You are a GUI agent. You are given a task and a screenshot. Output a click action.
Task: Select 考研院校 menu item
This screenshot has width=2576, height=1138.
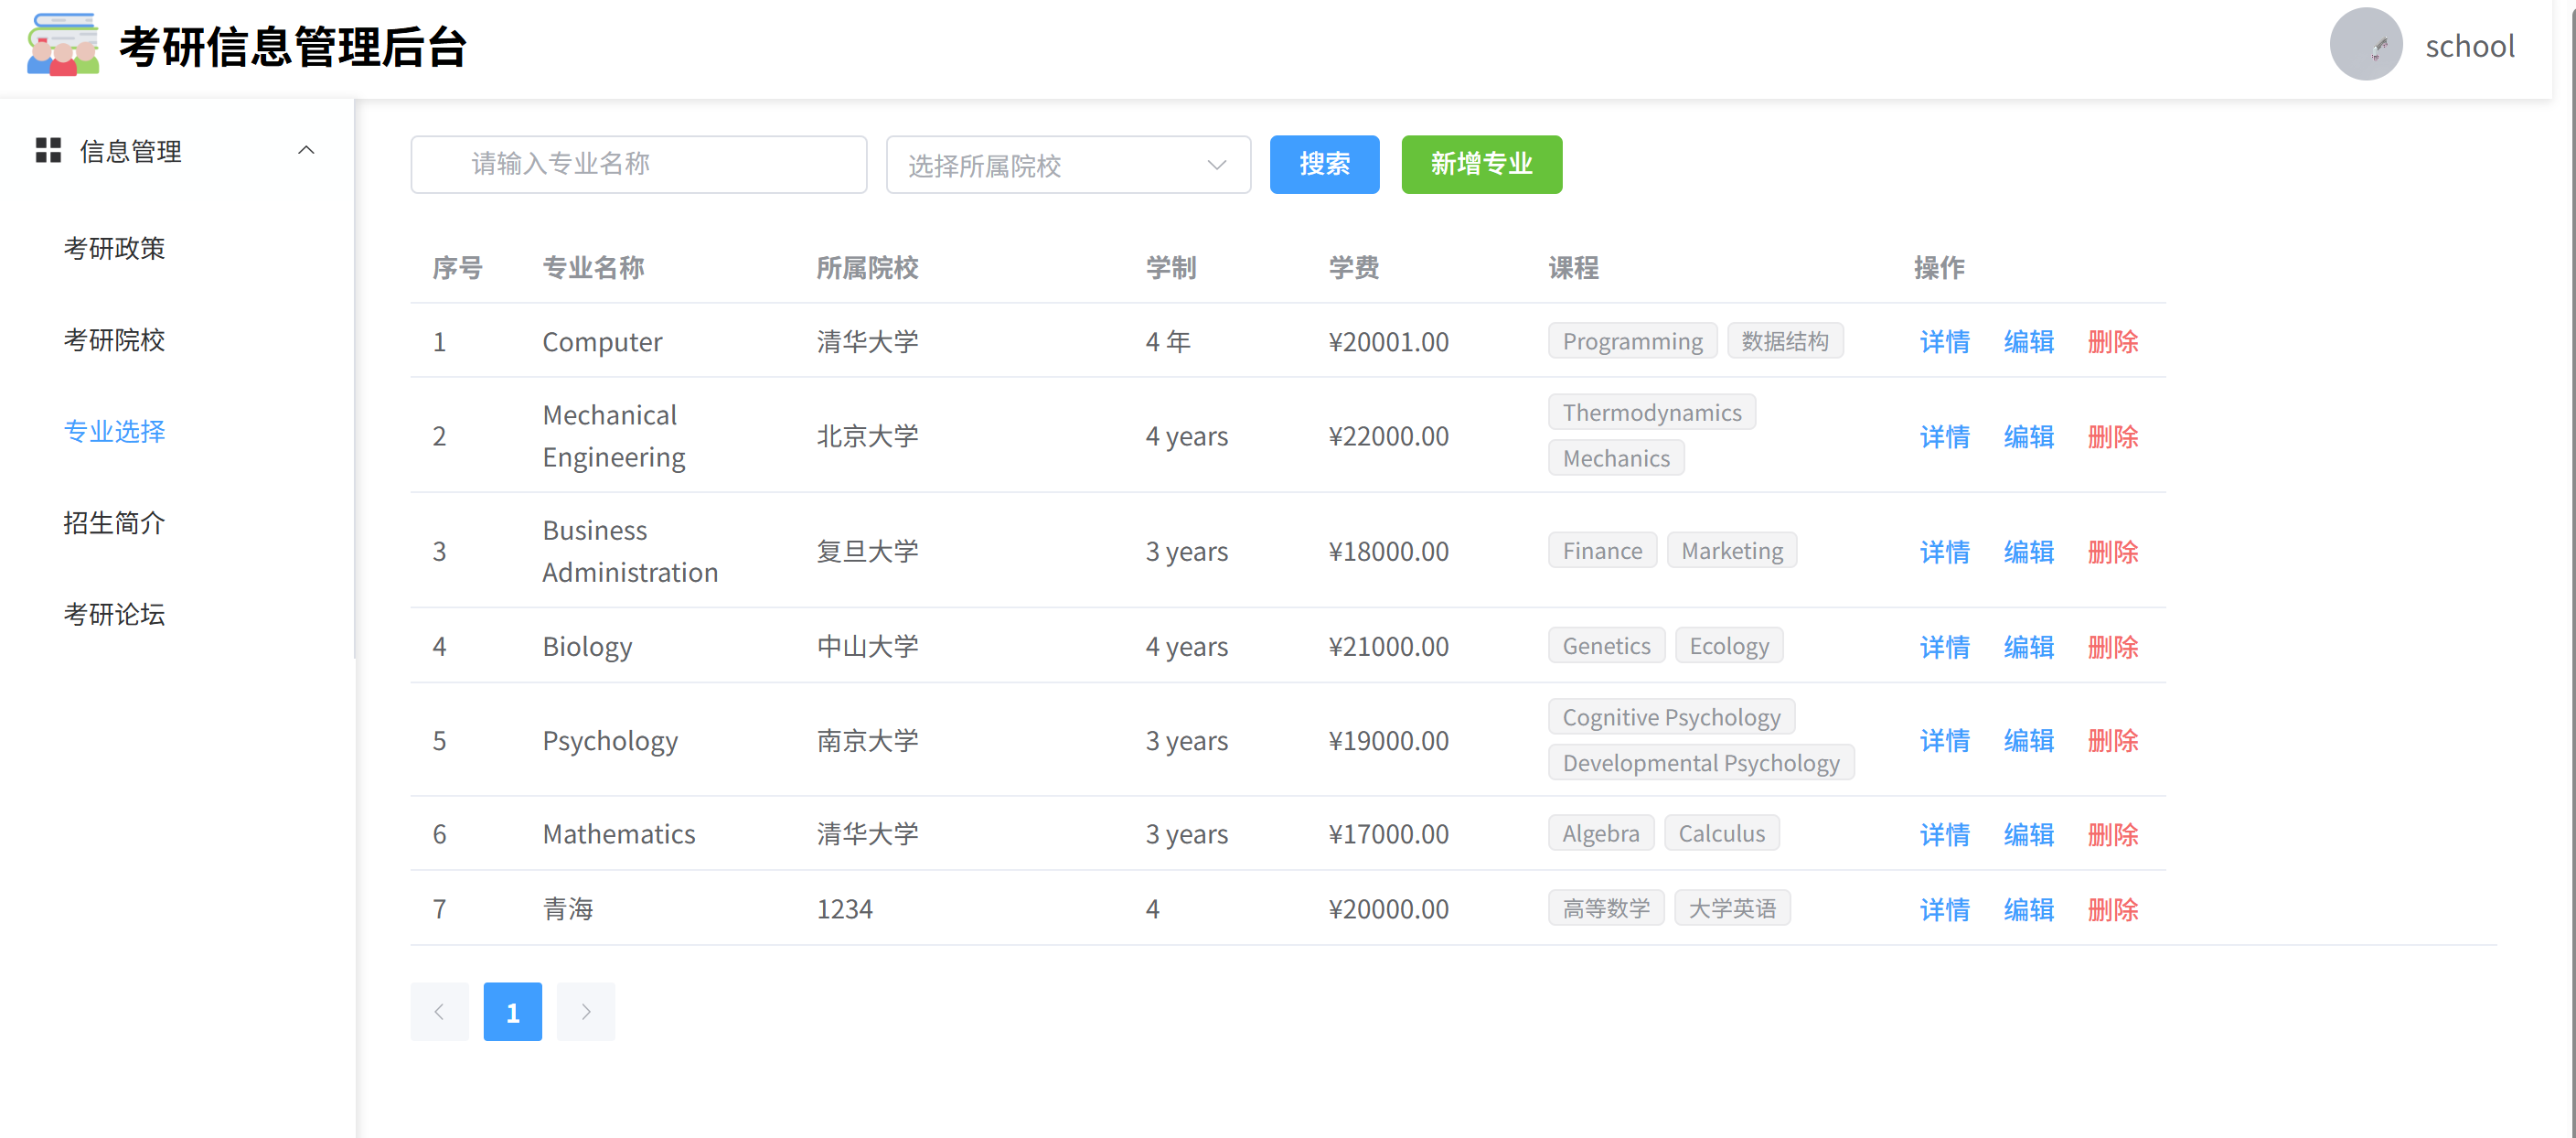114,340
